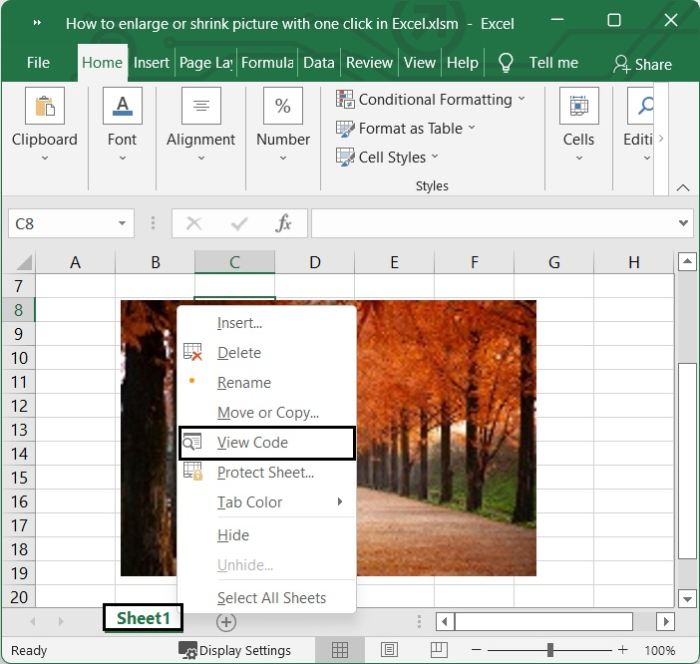The height and width of the screenshot is (664, 700).
Task: Click the Number format percent icon
Action: pyautogui.click(x=283, y=106)
